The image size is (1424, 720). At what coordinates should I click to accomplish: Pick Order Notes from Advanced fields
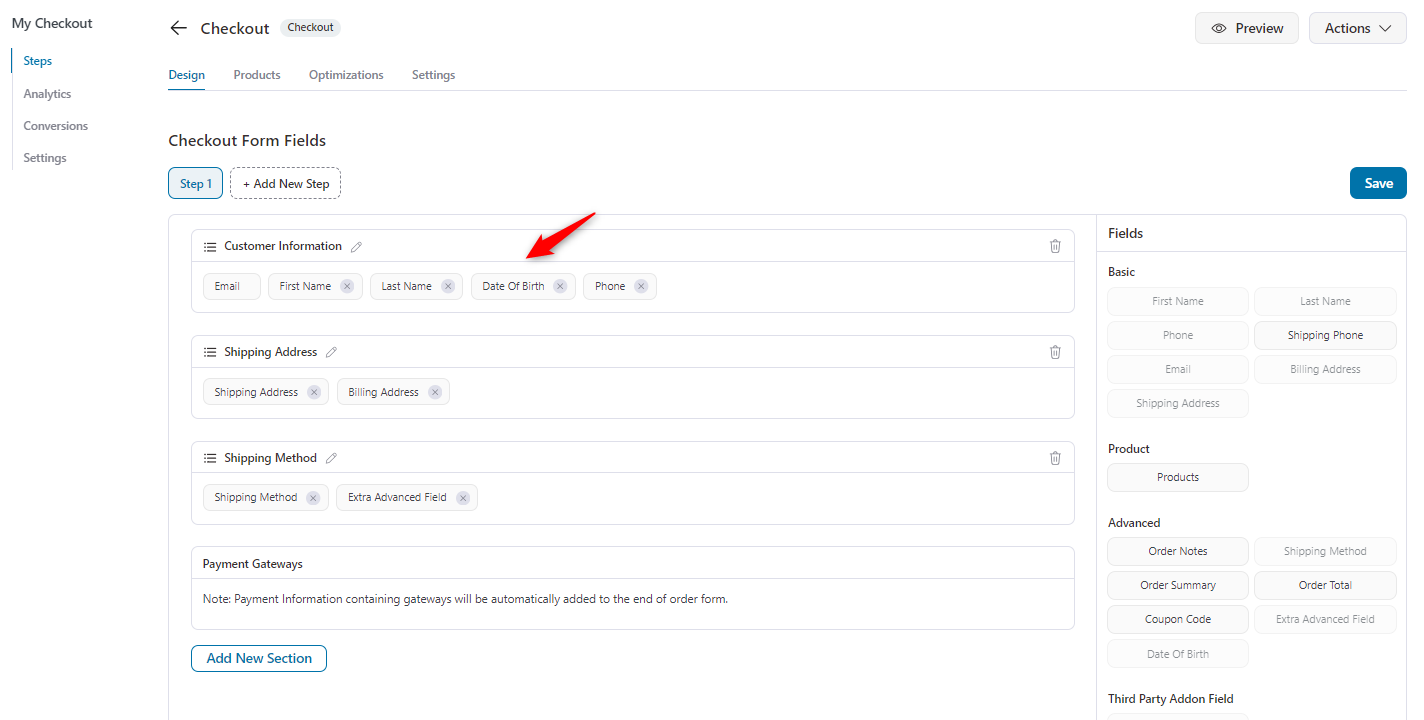pos(1178,551)
